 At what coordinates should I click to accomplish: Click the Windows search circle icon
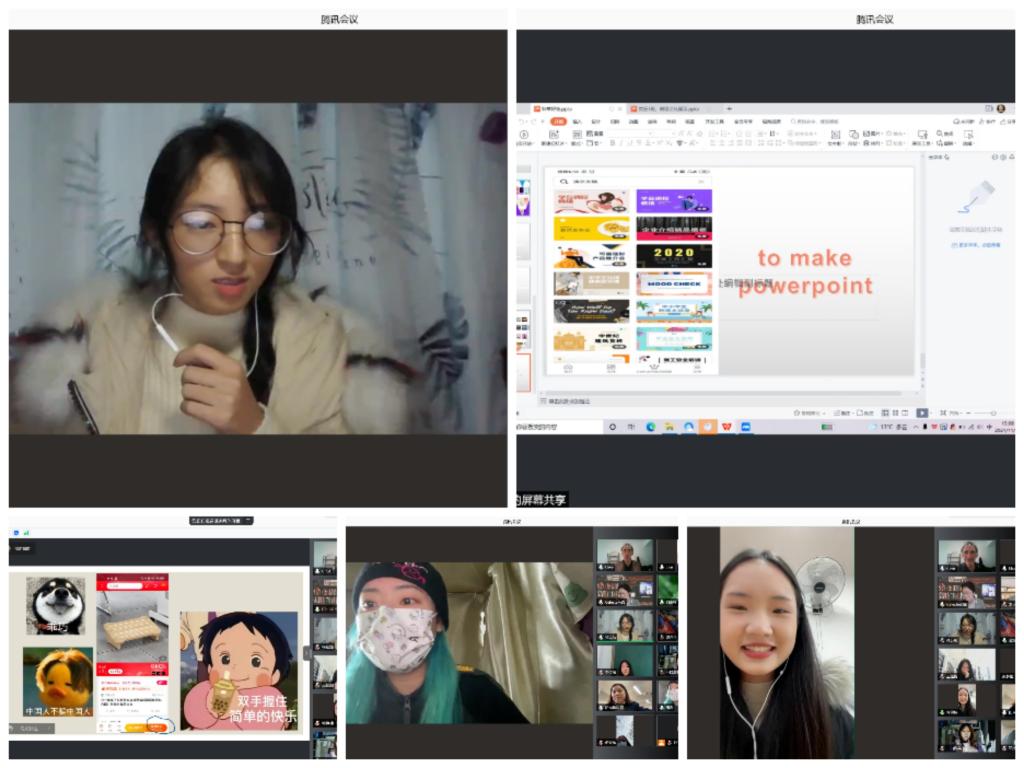click(613, 426)
